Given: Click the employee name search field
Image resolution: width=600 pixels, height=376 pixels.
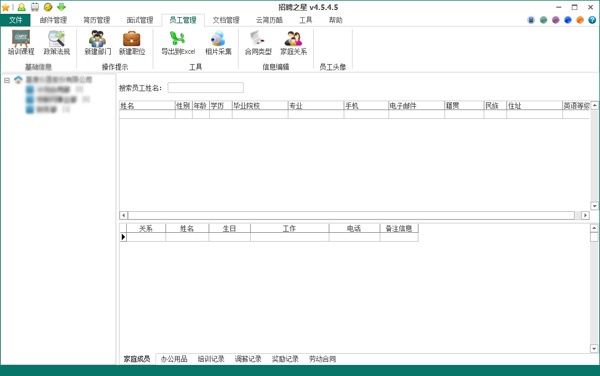Looking at the screenshot, I should (205, 88).
